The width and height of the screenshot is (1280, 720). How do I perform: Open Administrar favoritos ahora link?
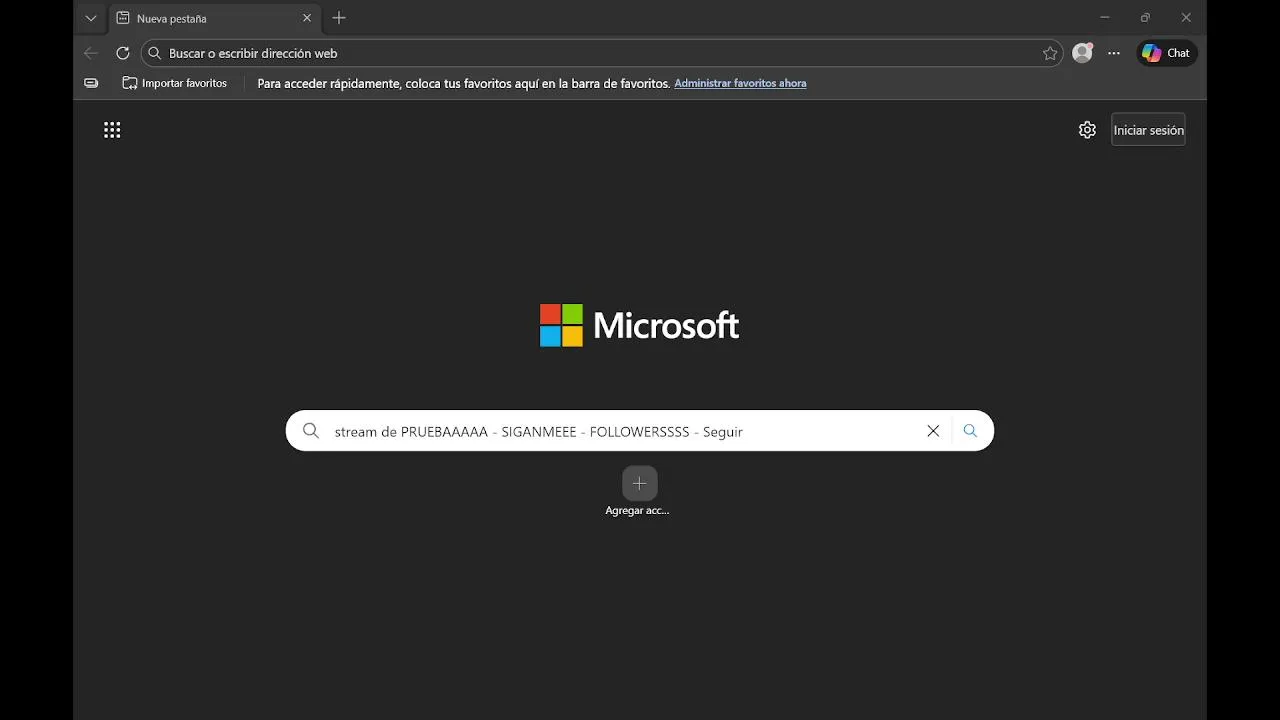pyautogui.click(x=740, y=83)
